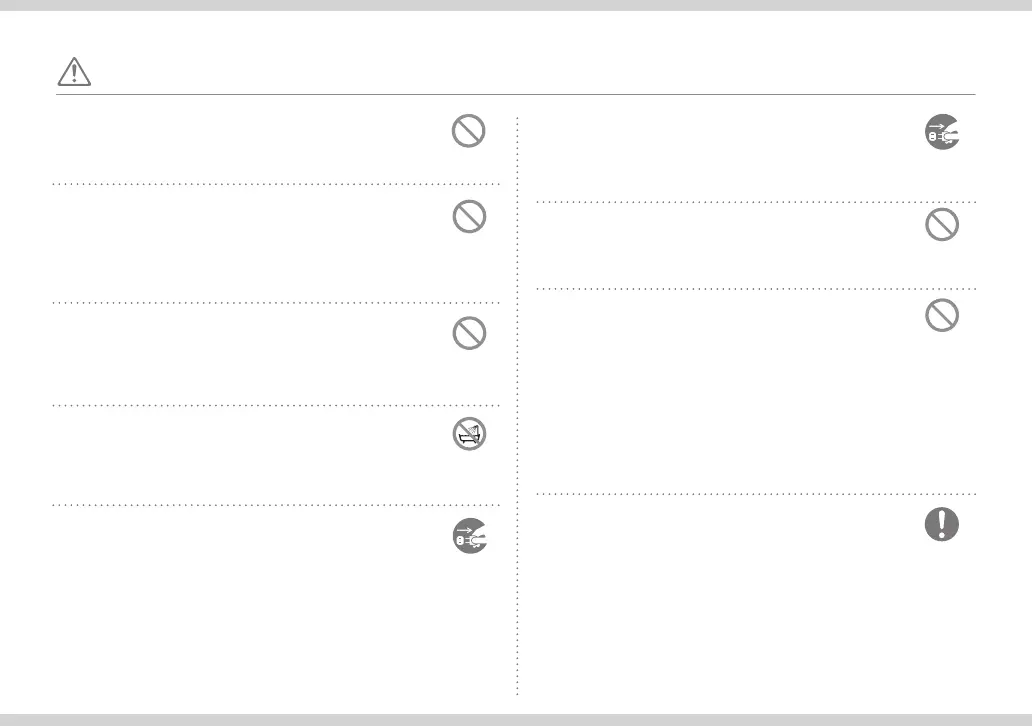Screen dimensions: 1032x726
Task: Click dotted separator above the left unplug icon
Action: pos(275,505)
